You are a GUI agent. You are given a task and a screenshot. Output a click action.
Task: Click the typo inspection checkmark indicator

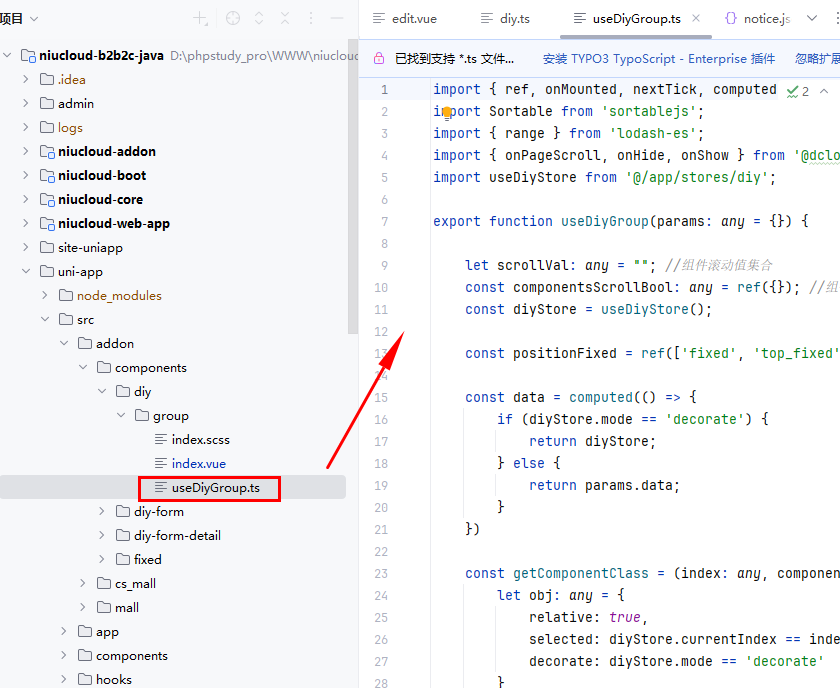point(797,90)
